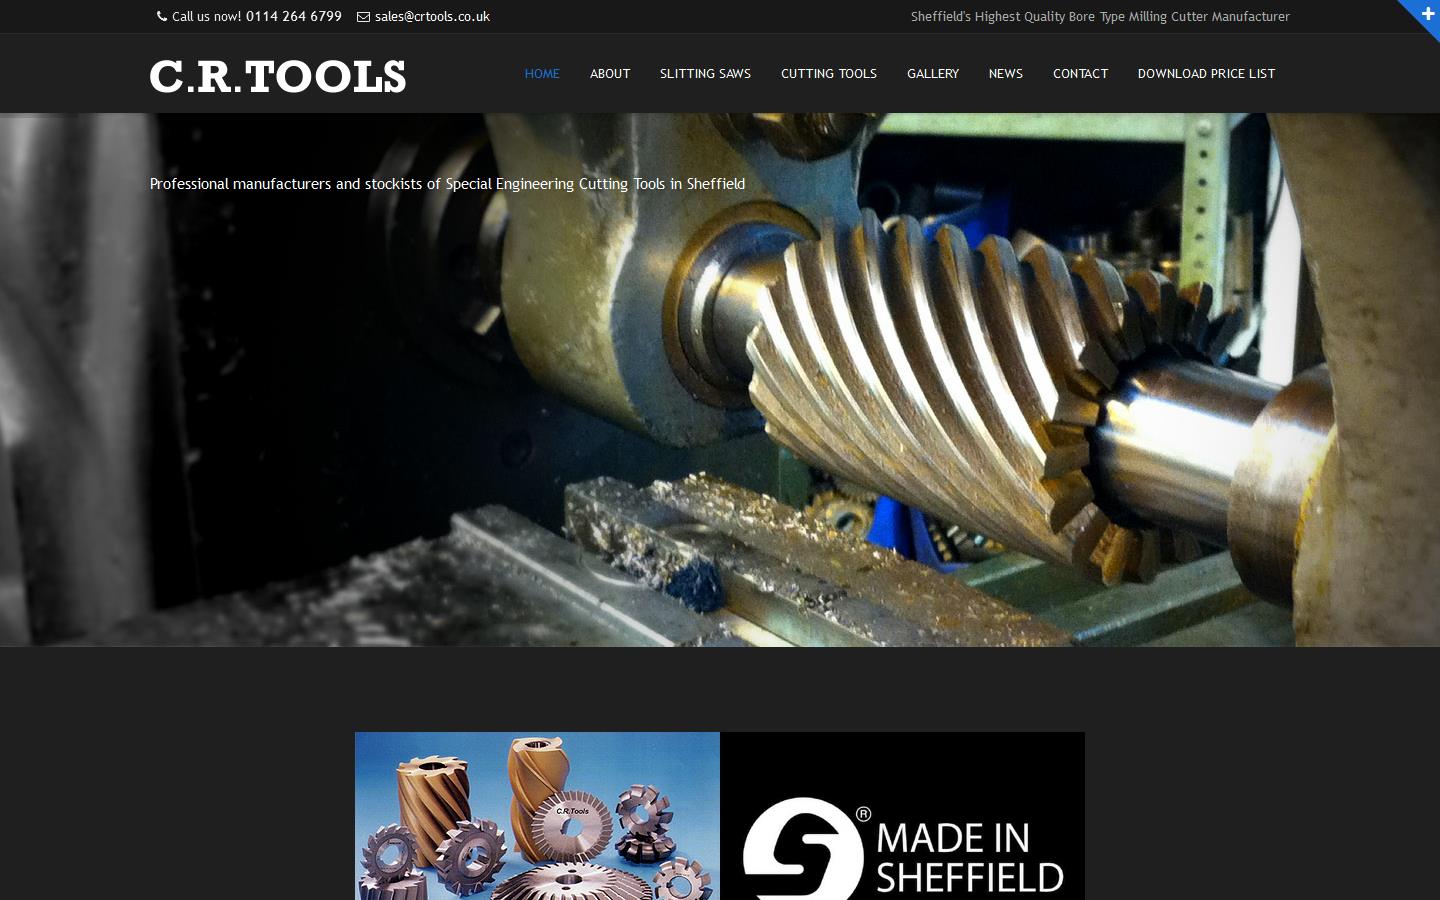Open the CUTTING TOOLS menu
The height and width of the screenshot is (900, 1440).
(x=829, y=74)
